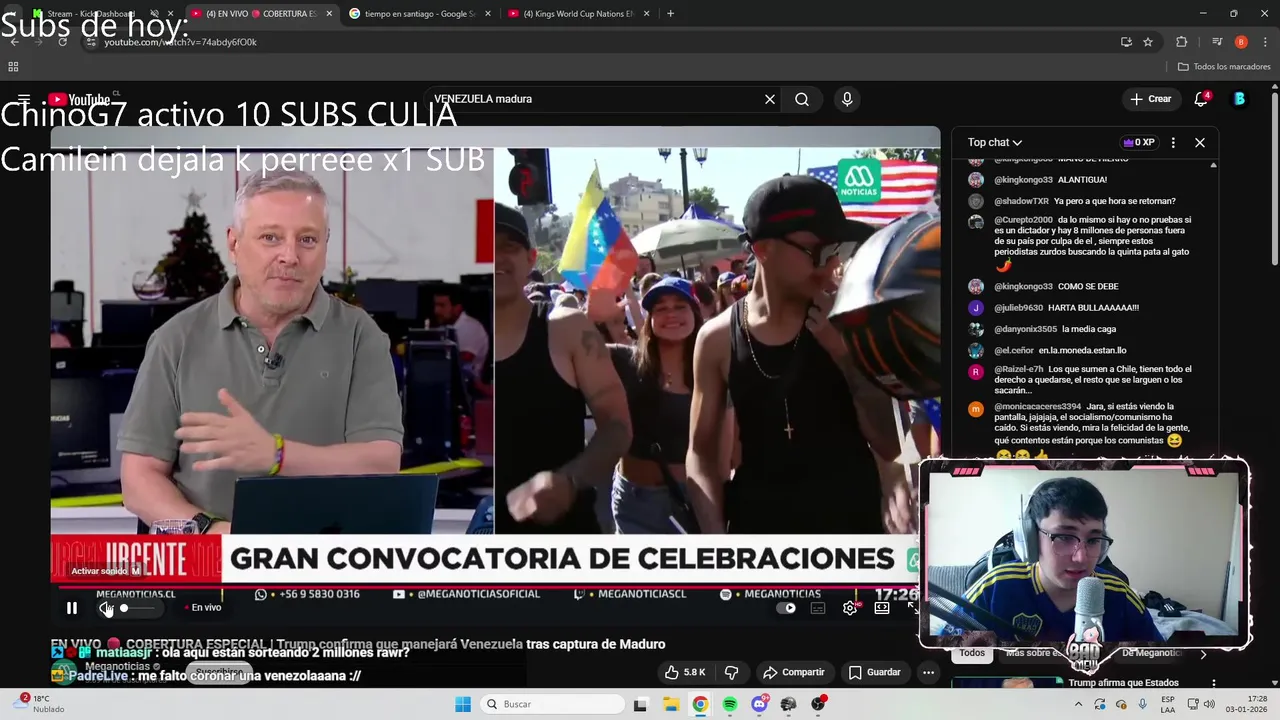
Task: Close the live chat panel
Action: click(1200, 142)
